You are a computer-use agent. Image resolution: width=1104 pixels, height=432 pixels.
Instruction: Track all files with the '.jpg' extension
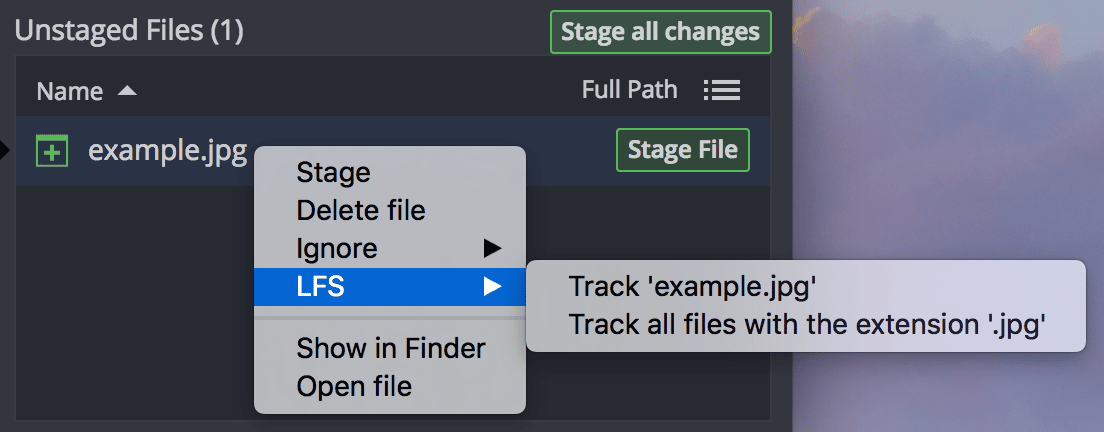pos(806,325)
